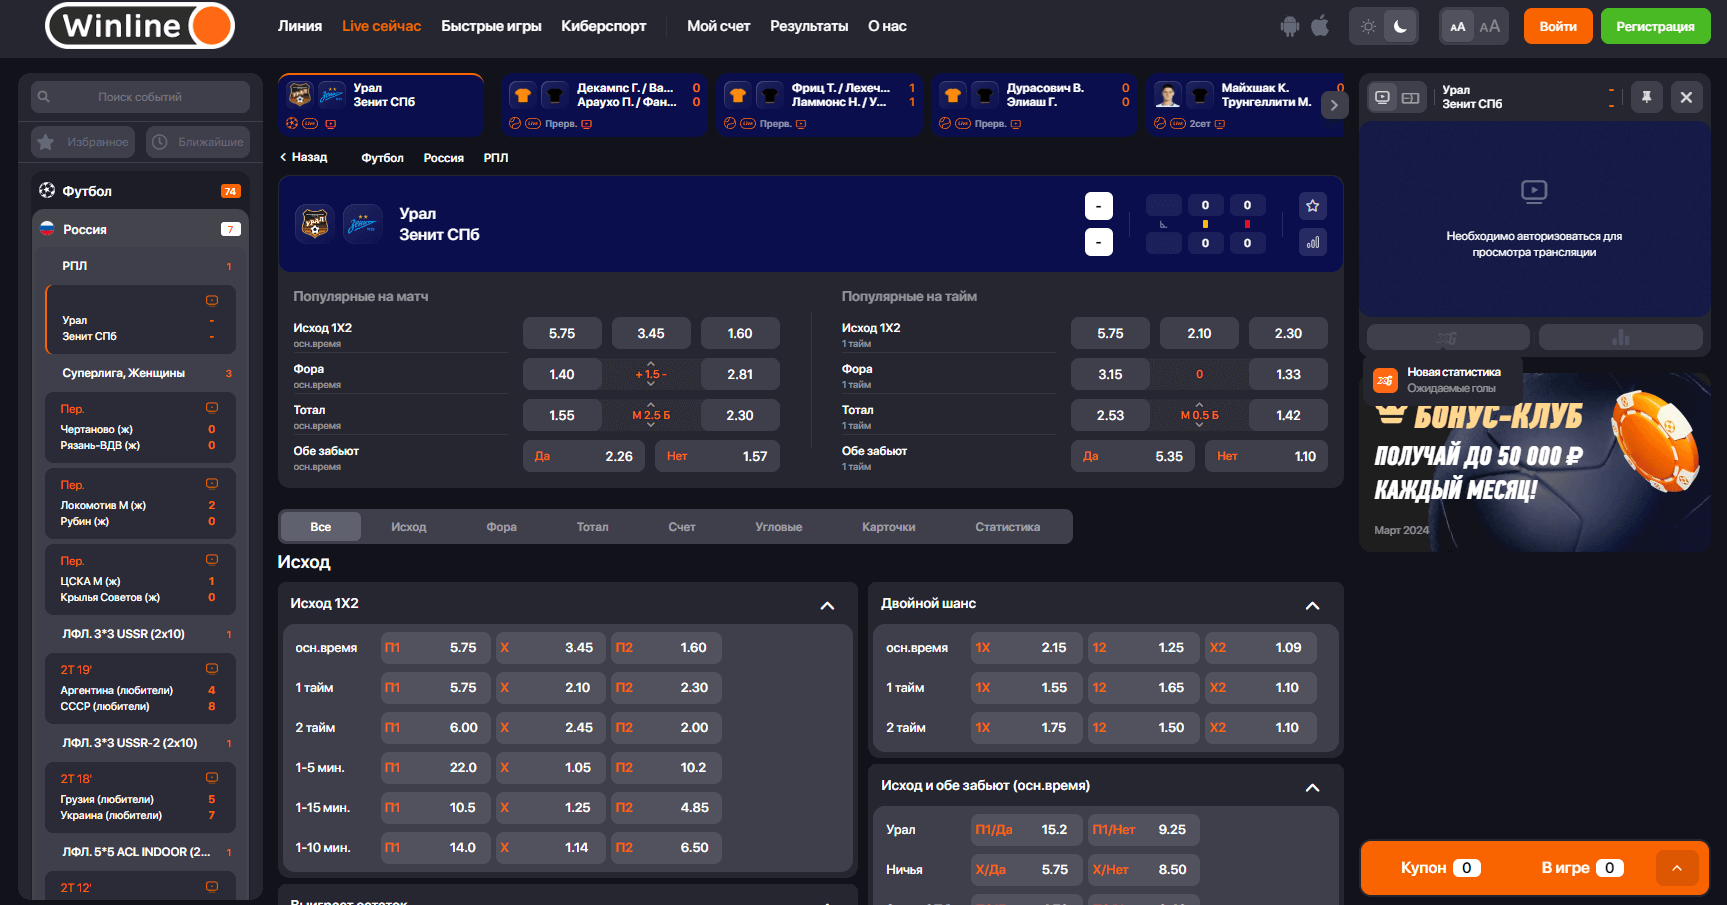Image resolution: width=1727 pixels, height=905 pixels.
Task: Open the Линия menu
Action: tap(300, 26)
